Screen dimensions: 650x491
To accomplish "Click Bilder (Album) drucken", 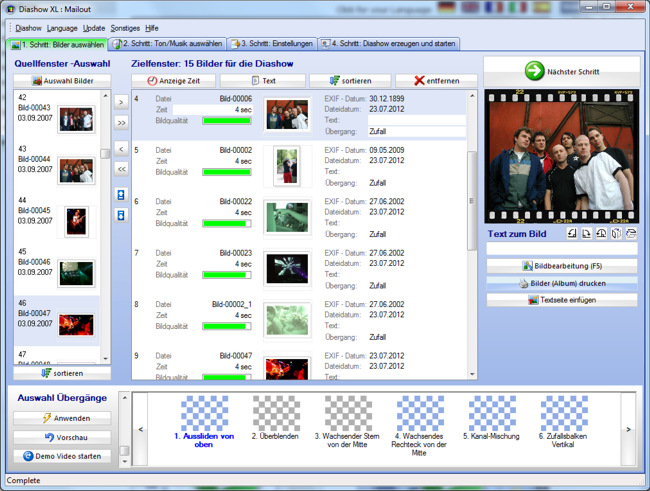I will click(562, 283).
